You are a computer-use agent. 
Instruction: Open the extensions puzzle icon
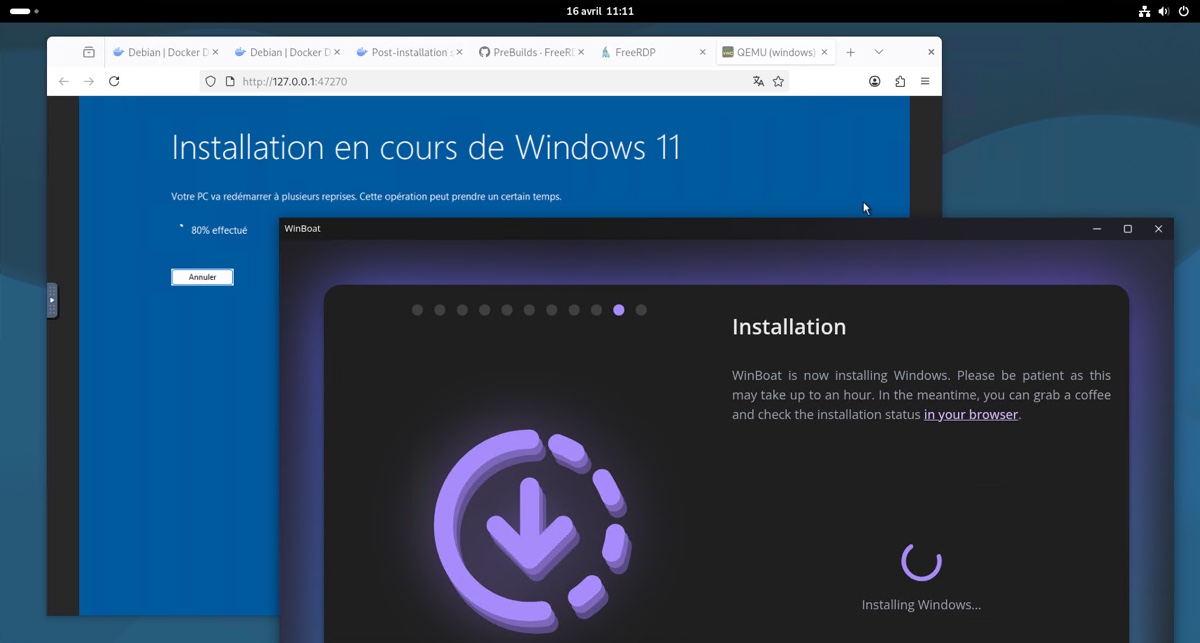point(900,81)
